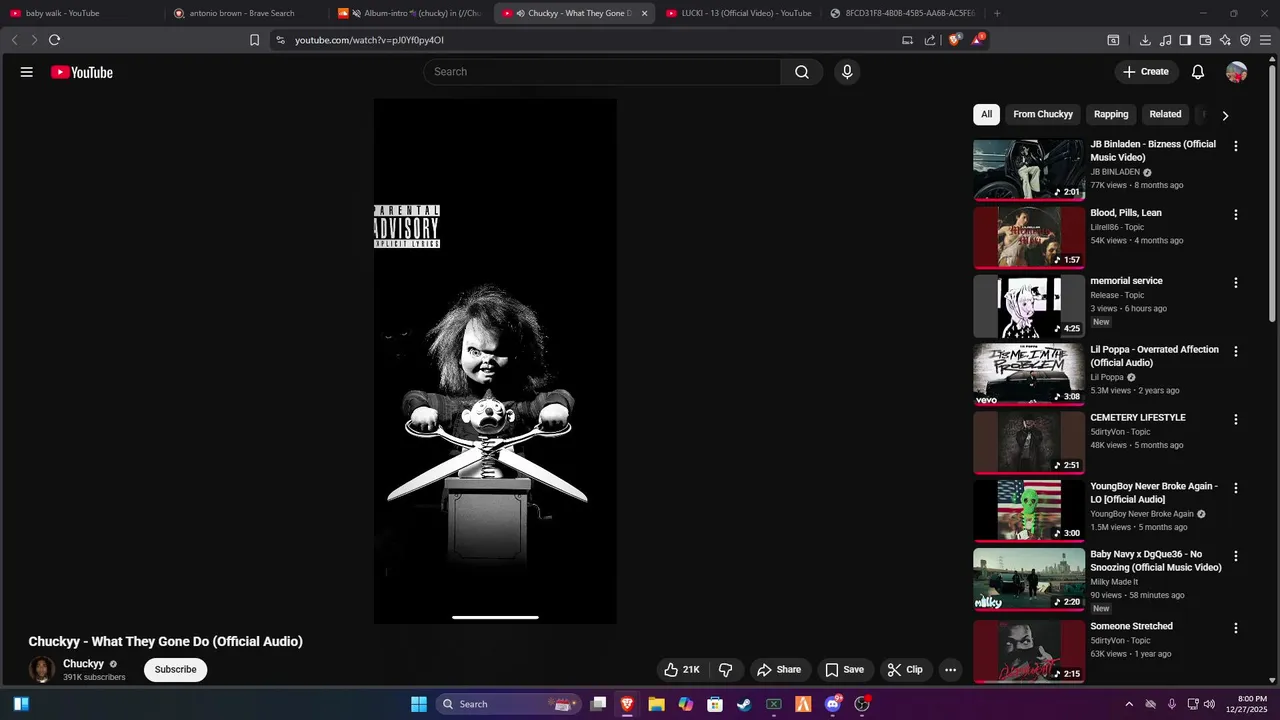Screen dimensions: 1280x720
Task: Open a new browser tab
Action: pyautogui.click(x=997, y=13)
